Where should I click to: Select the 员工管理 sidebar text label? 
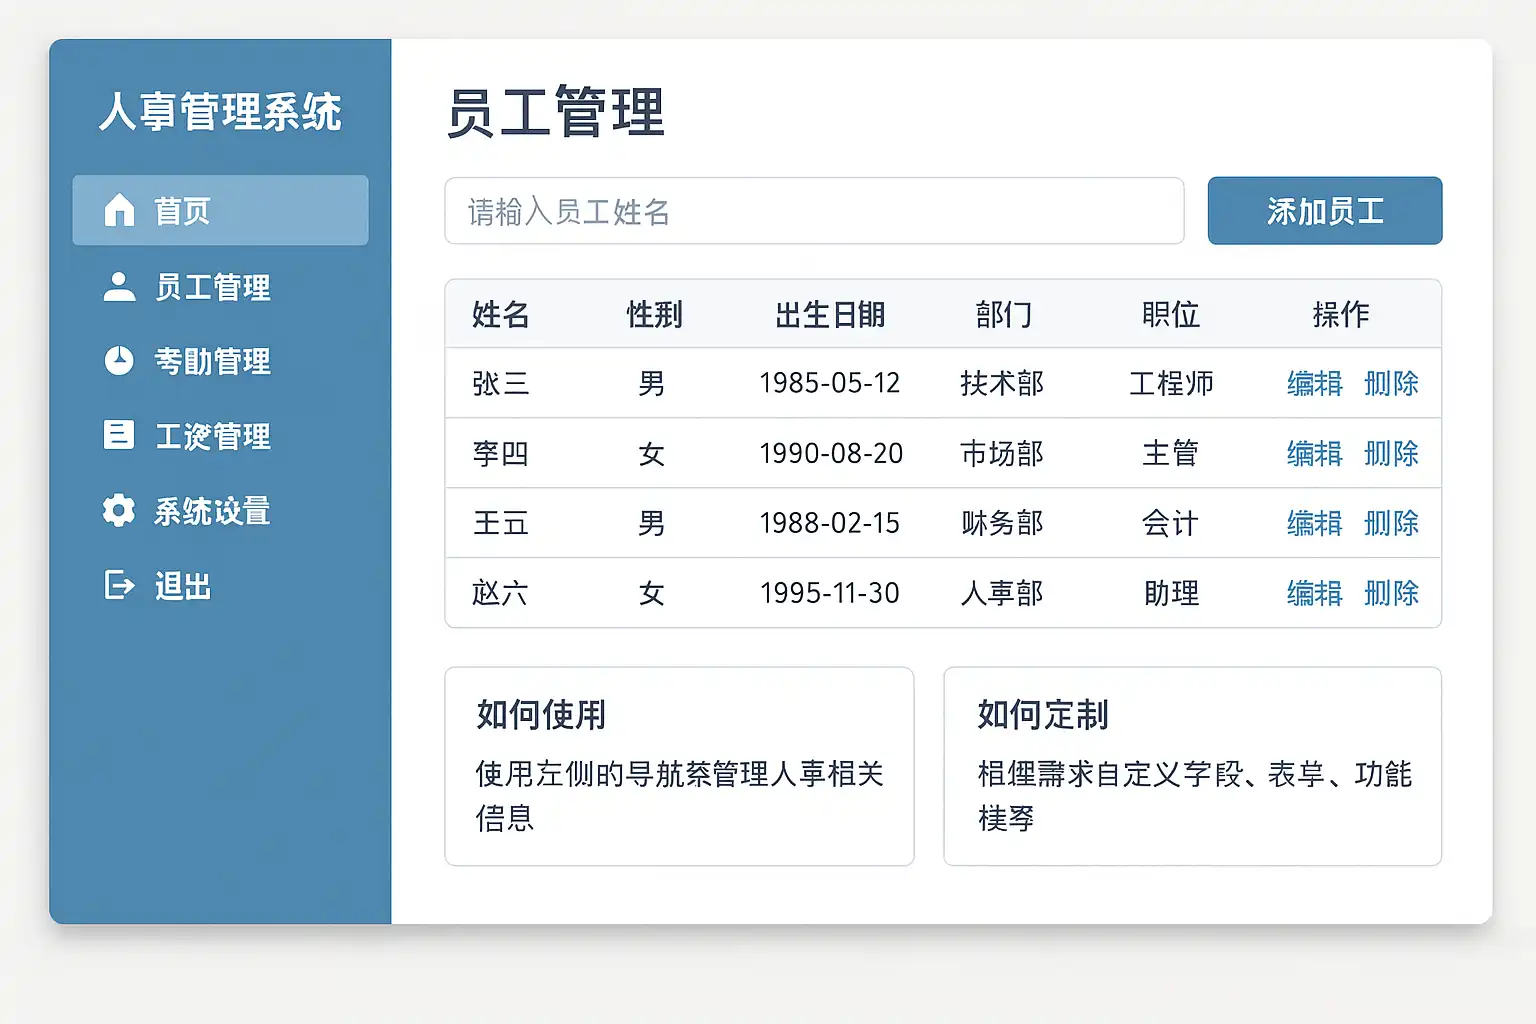212,287
